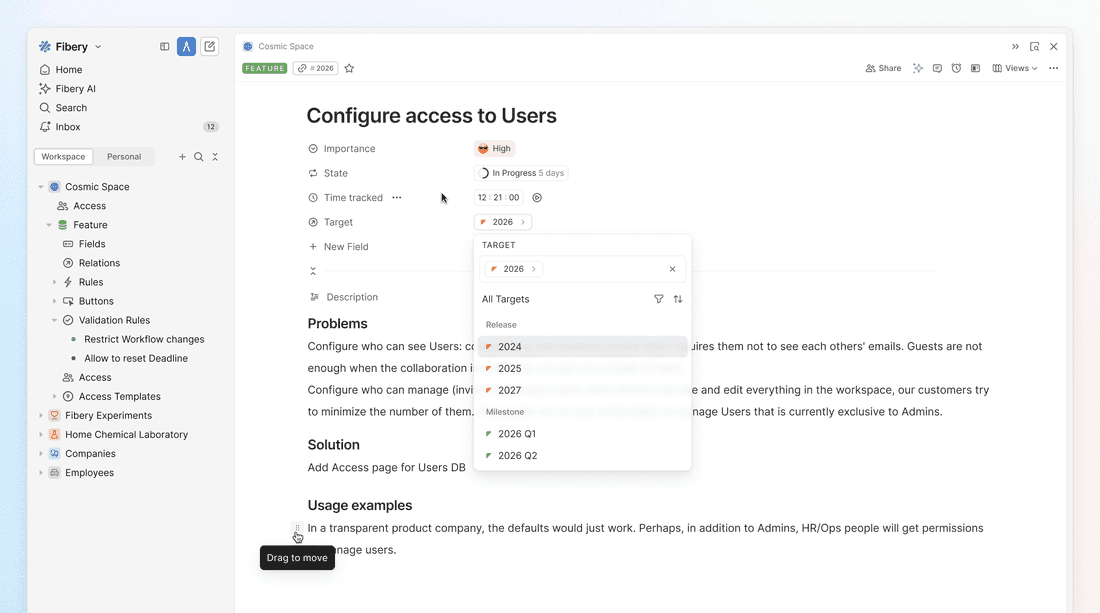Select the 2026 Q1 milestone option

[516, 434]
